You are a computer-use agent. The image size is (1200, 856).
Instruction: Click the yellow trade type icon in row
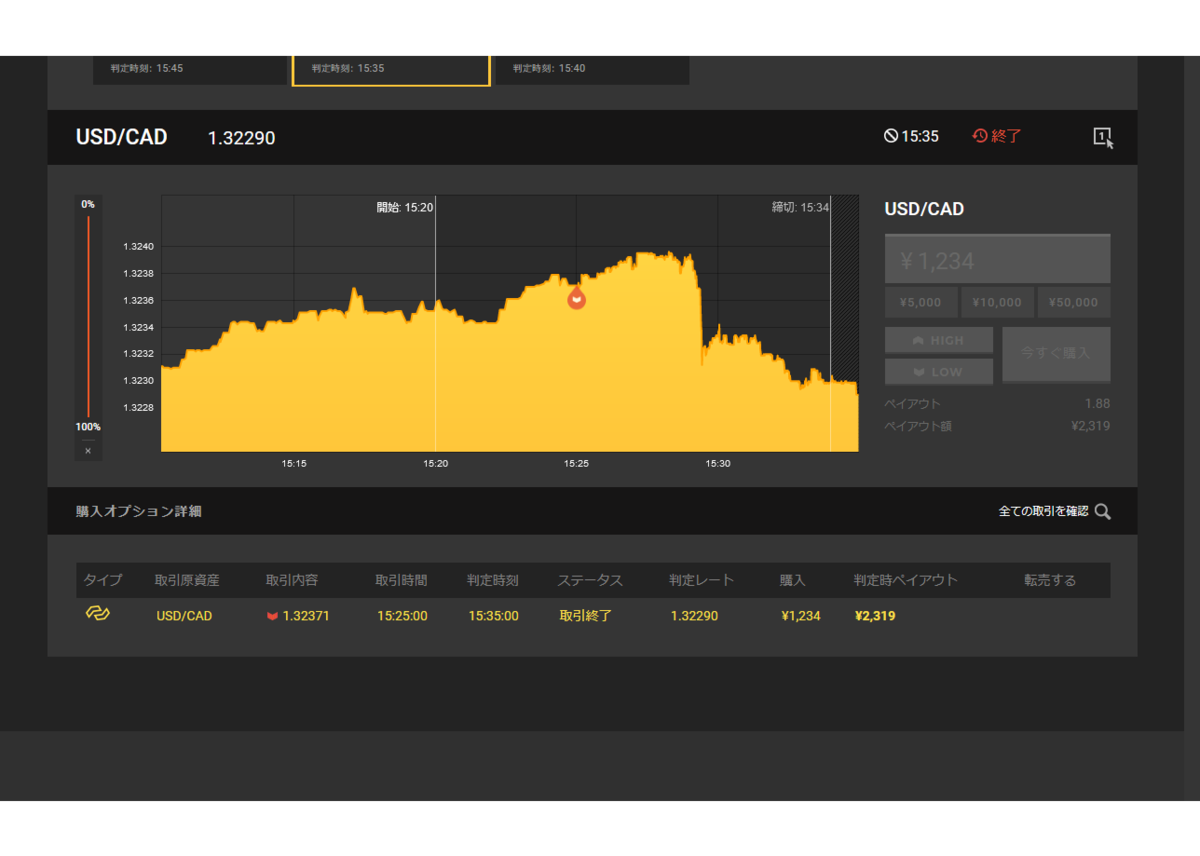coord(97,613)
